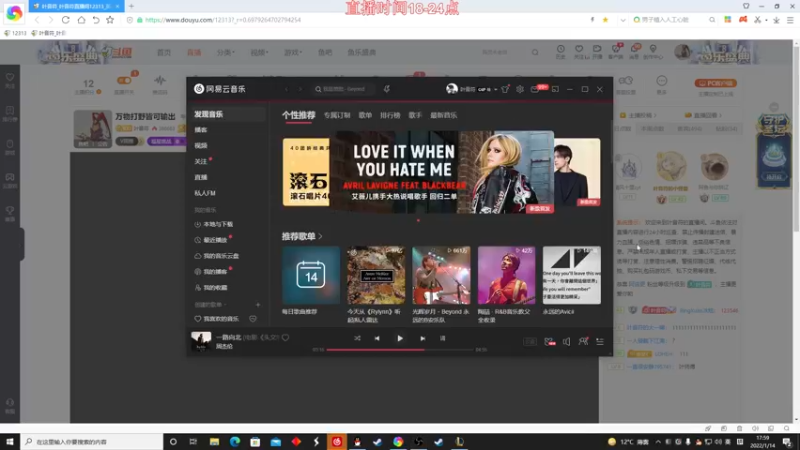Click the NetEase user avatar
The image size is (800, 450).
point(452,89)
